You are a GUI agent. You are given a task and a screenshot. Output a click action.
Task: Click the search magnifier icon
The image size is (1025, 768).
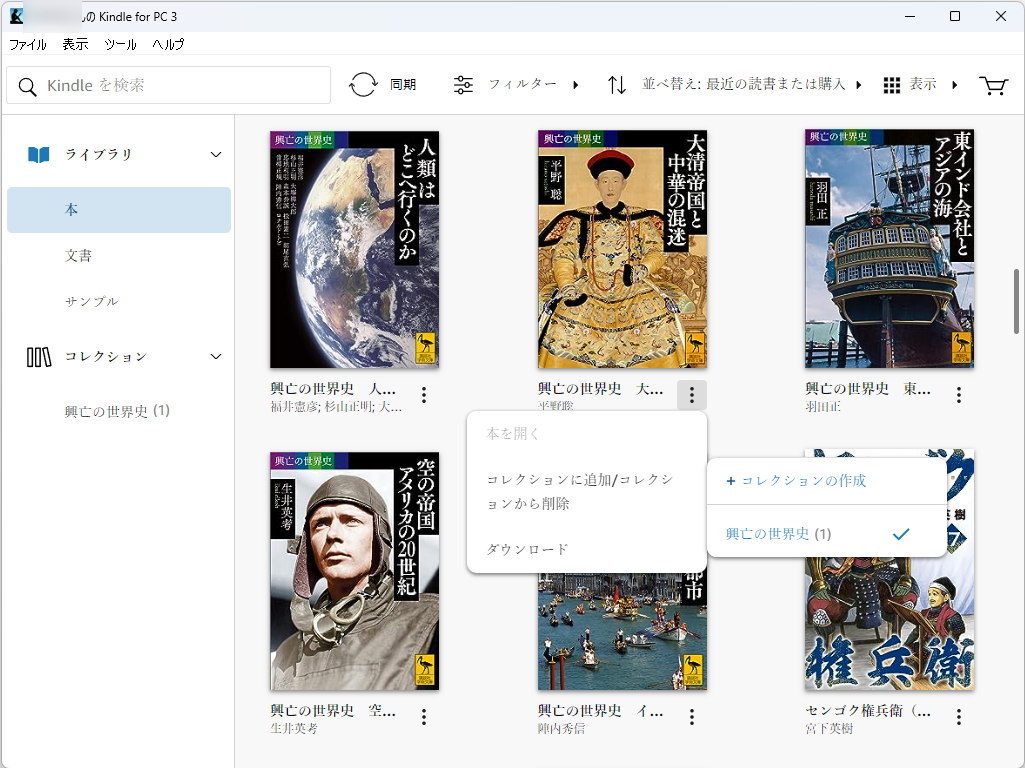[x=28, y=87]
